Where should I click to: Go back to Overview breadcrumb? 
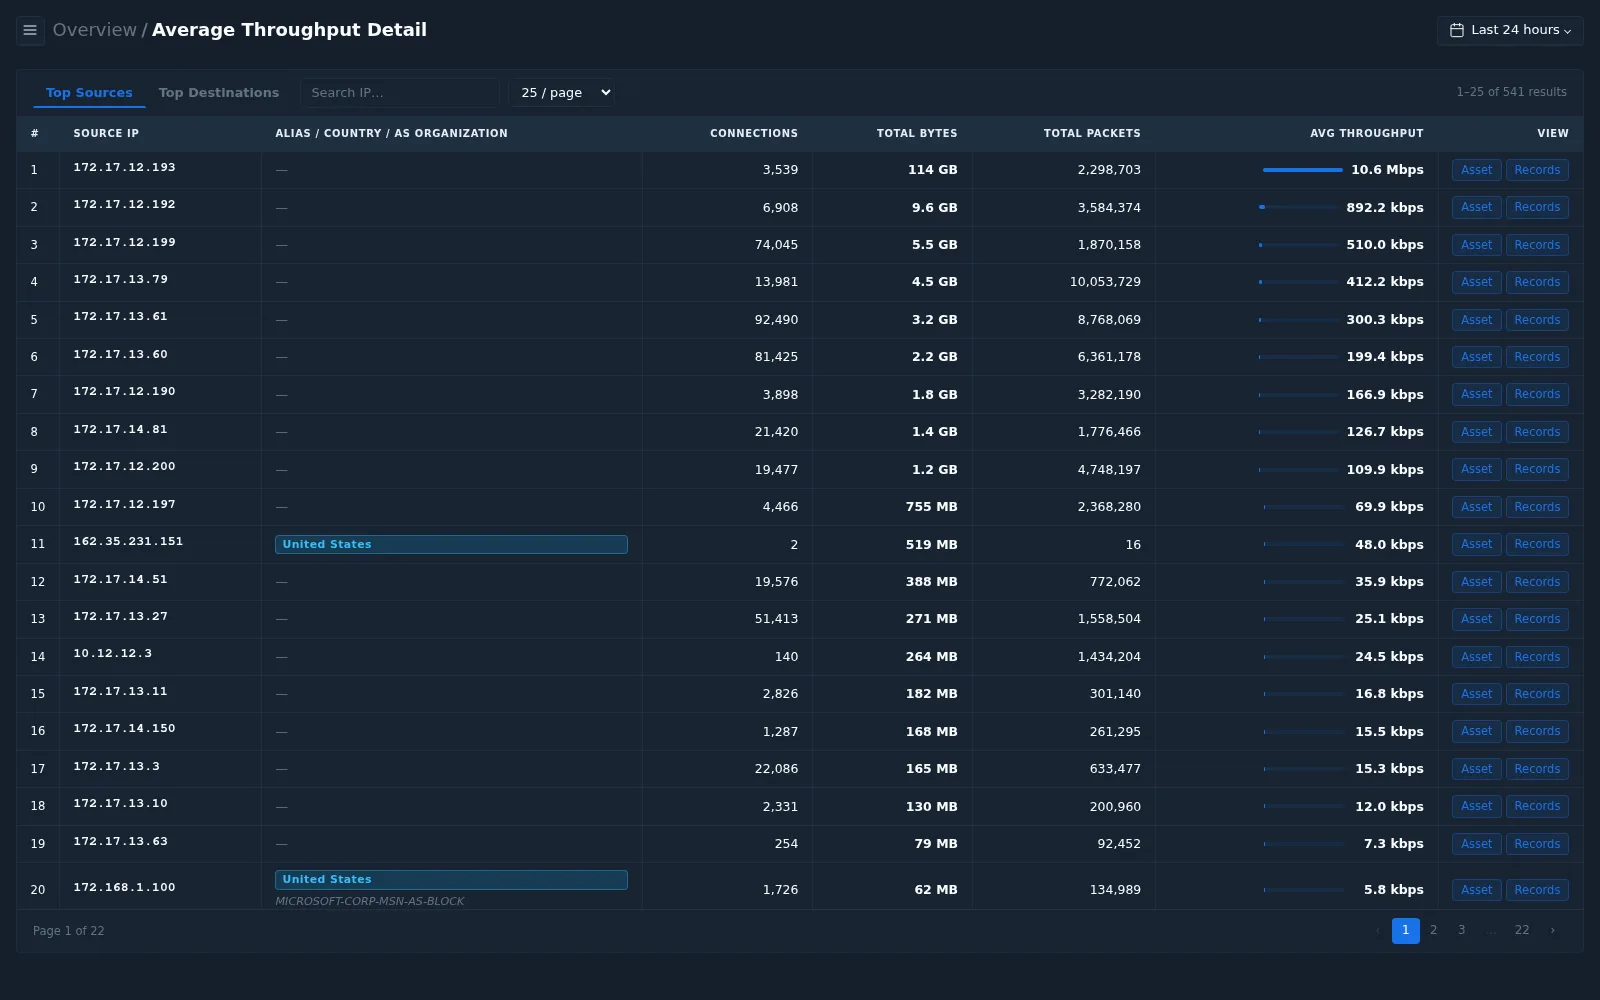95,30
